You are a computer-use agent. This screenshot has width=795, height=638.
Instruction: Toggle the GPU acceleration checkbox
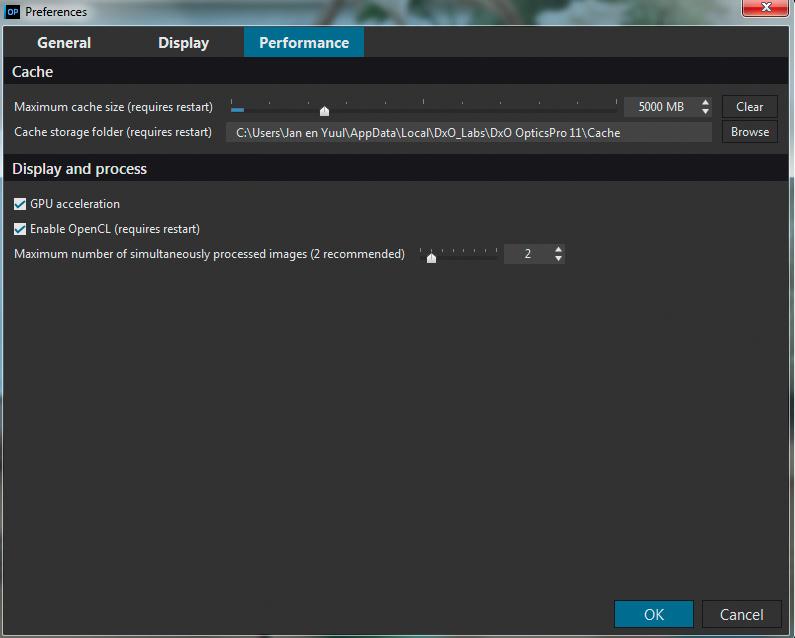[x=20, y=204]
